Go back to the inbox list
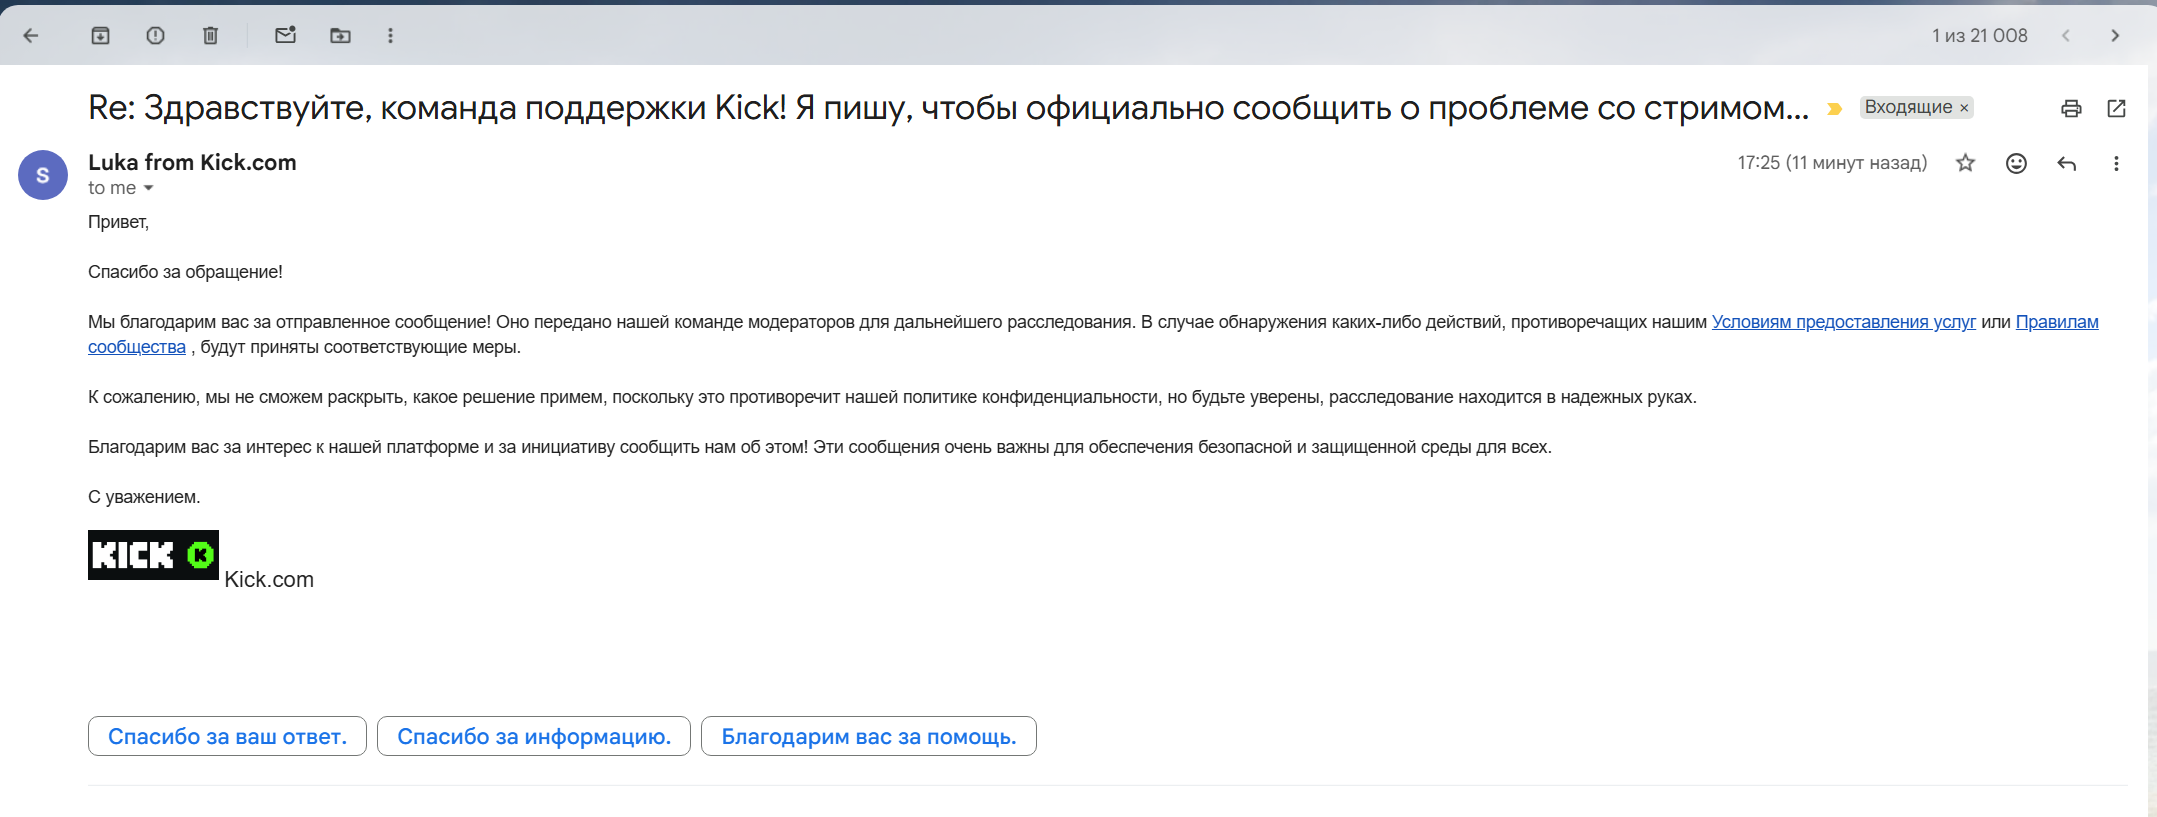The image size is (2157, 817). coord(31,36)
